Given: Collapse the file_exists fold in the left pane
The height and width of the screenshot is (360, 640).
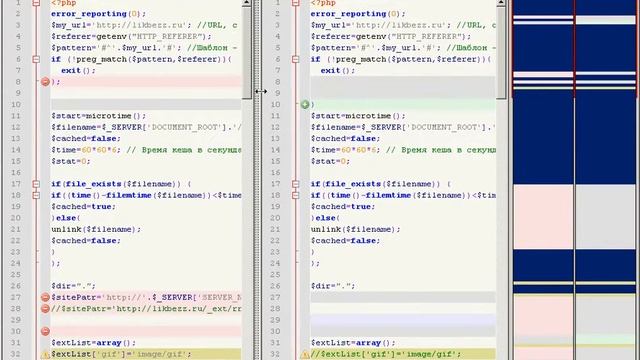Looking at the screenshot, I should click(36, 184).
